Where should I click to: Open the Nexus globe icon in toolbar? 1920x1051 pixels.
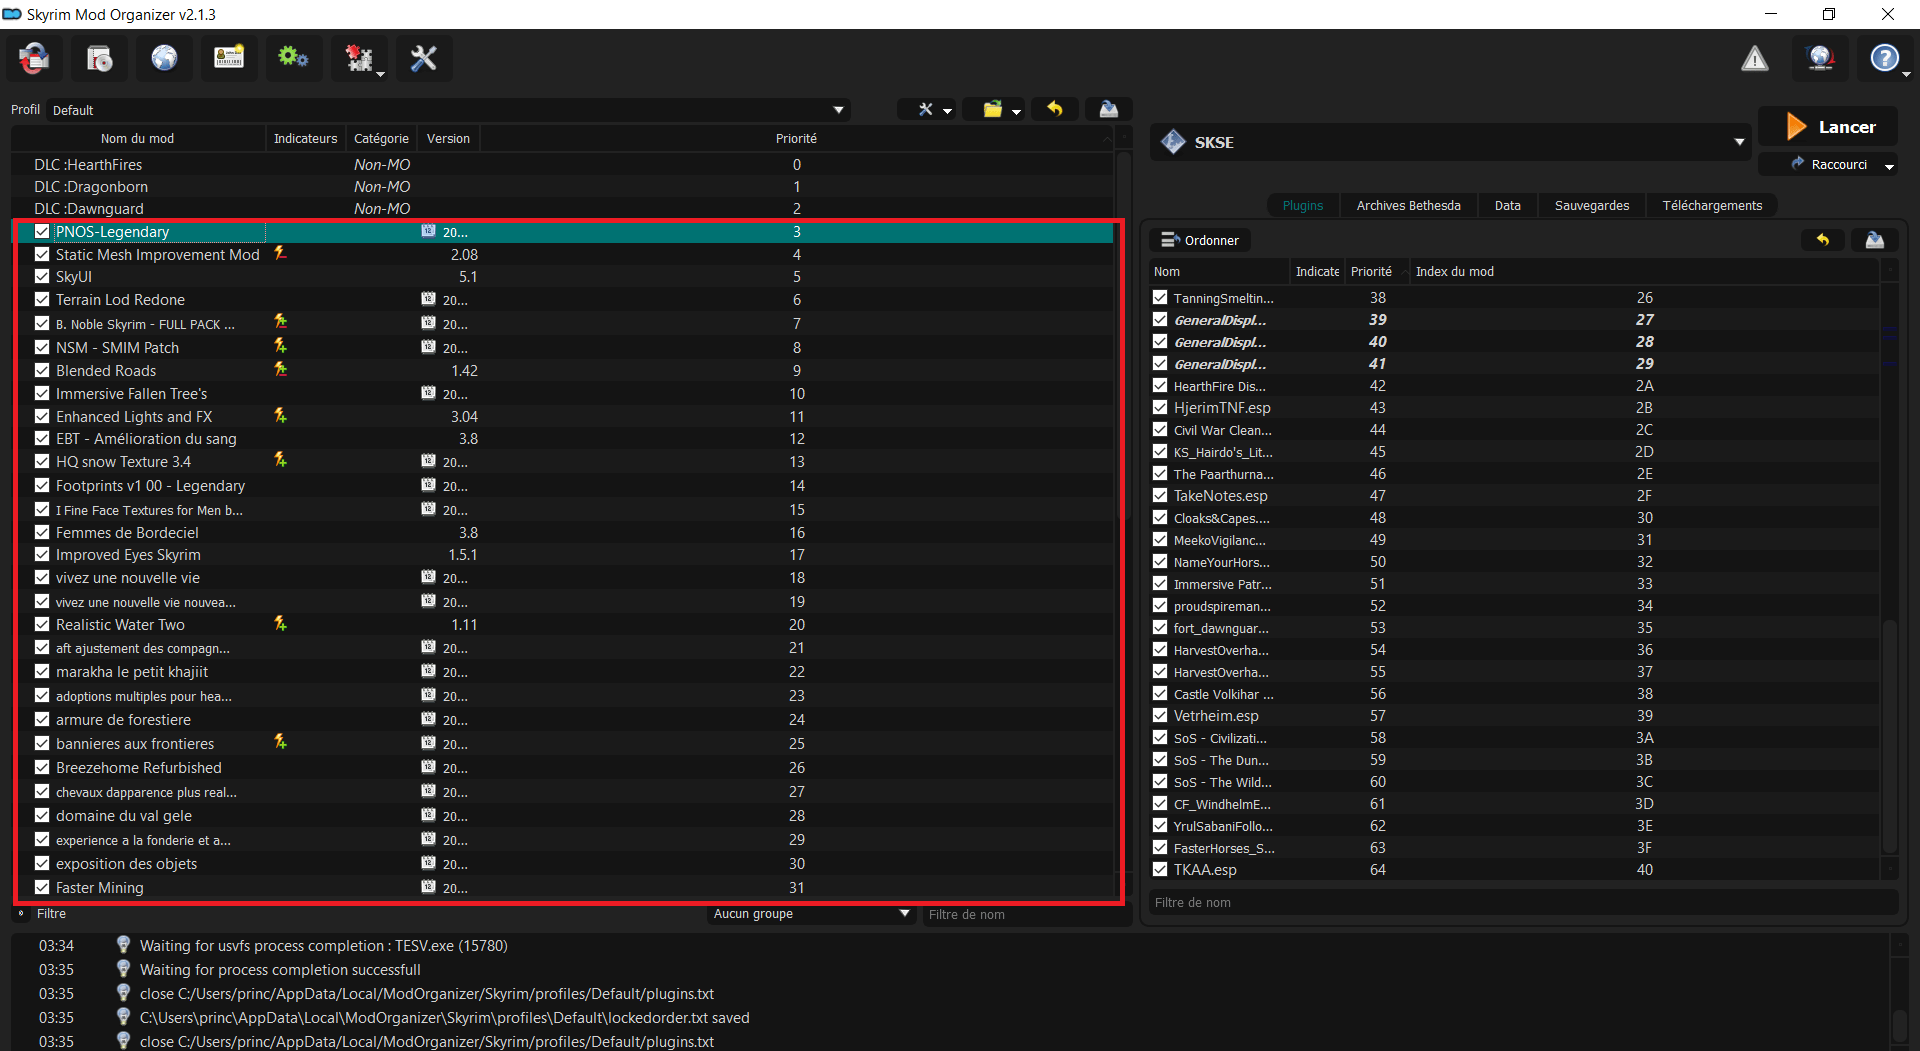164,59
